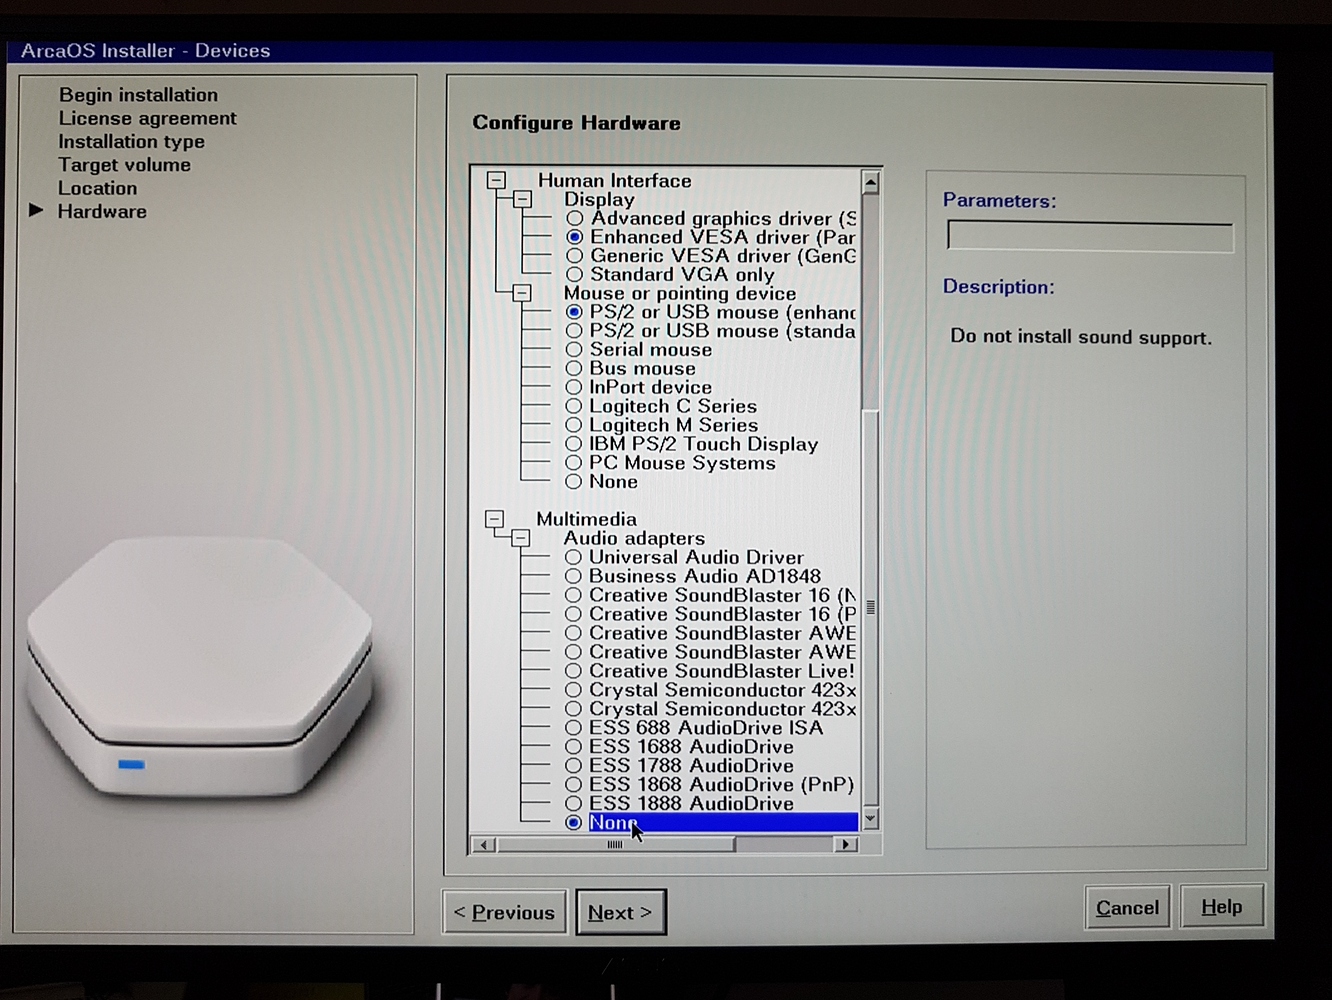Viewport: 1332px width, 1000px height.
Task: Select Advanced graphics driver radio button
Action: (x=575, y=218)
